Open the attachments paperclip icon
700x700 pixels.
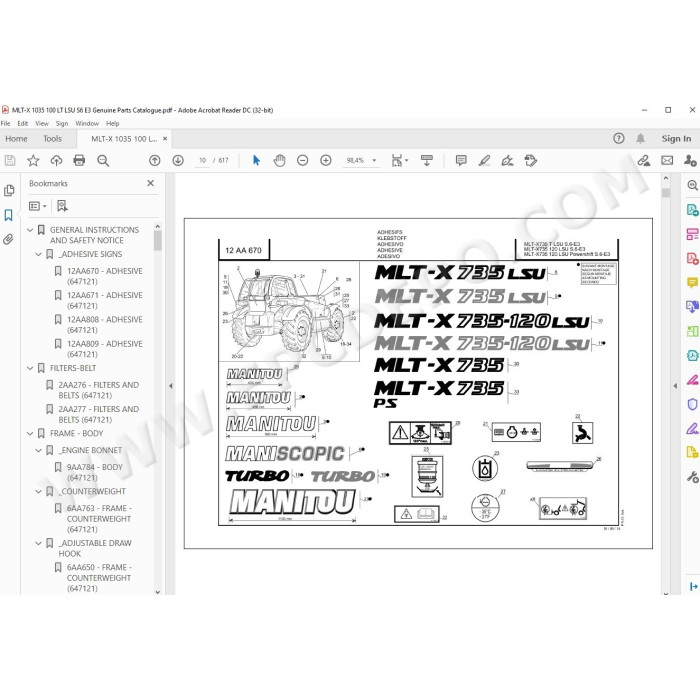(x=8, y=239)
